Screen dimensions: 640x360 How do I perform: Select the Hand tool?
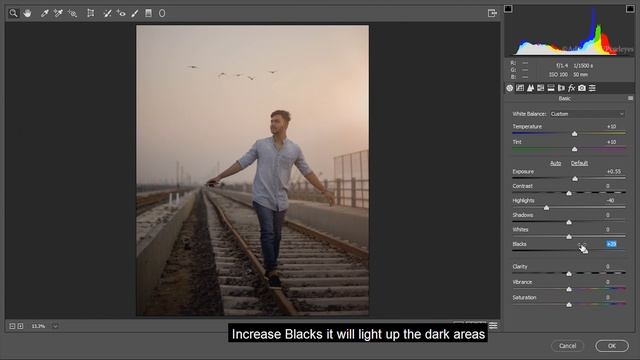pyautogui.click(x=27, y=13)
